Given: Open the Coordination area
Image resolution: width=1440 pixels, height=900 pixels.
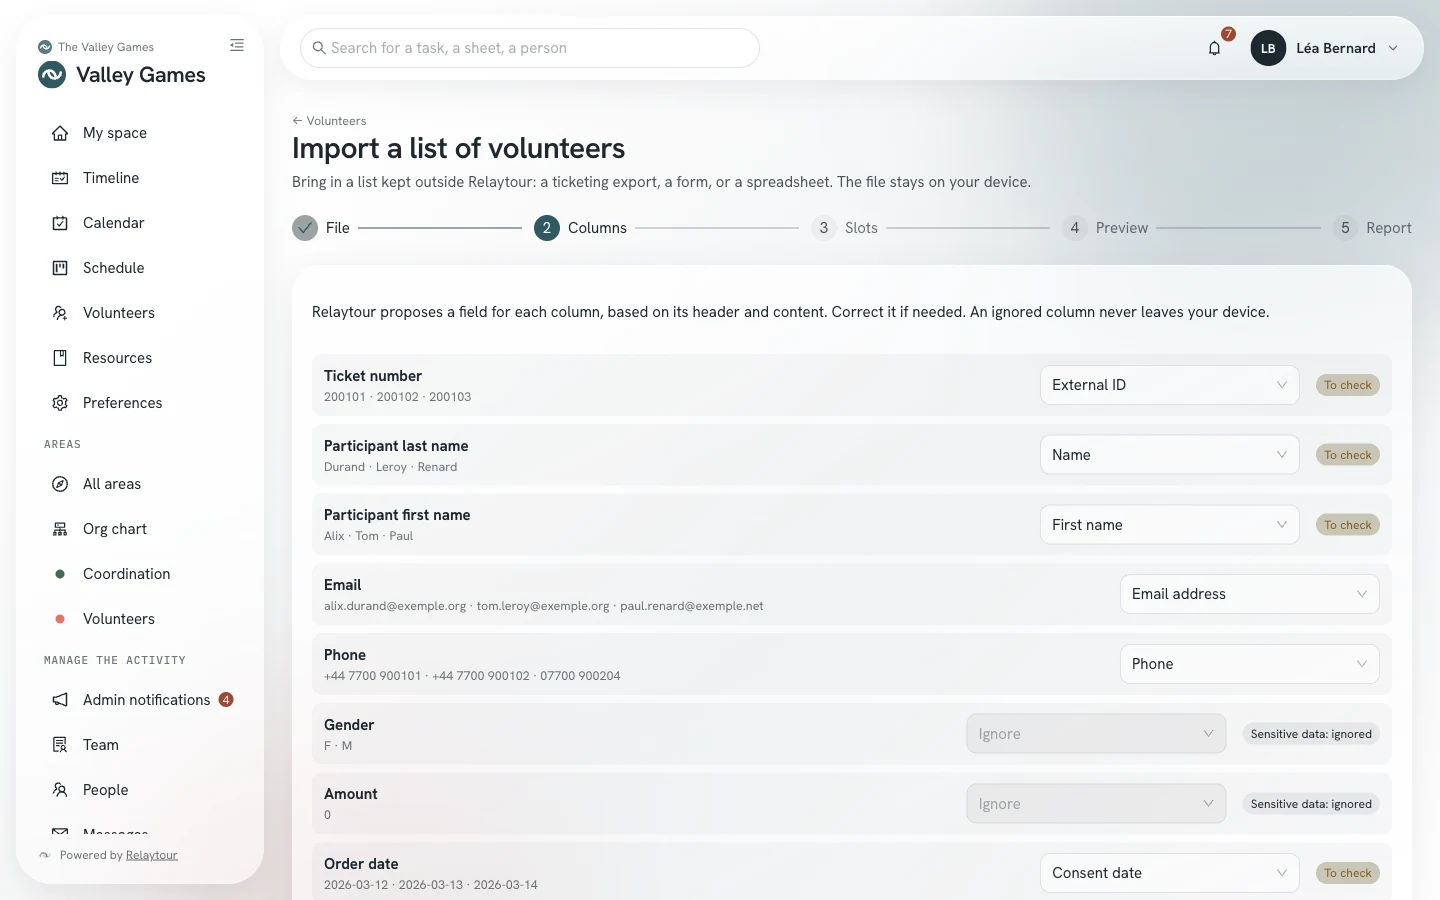Looking at the screenshot, I should click(x=127, y=574).
